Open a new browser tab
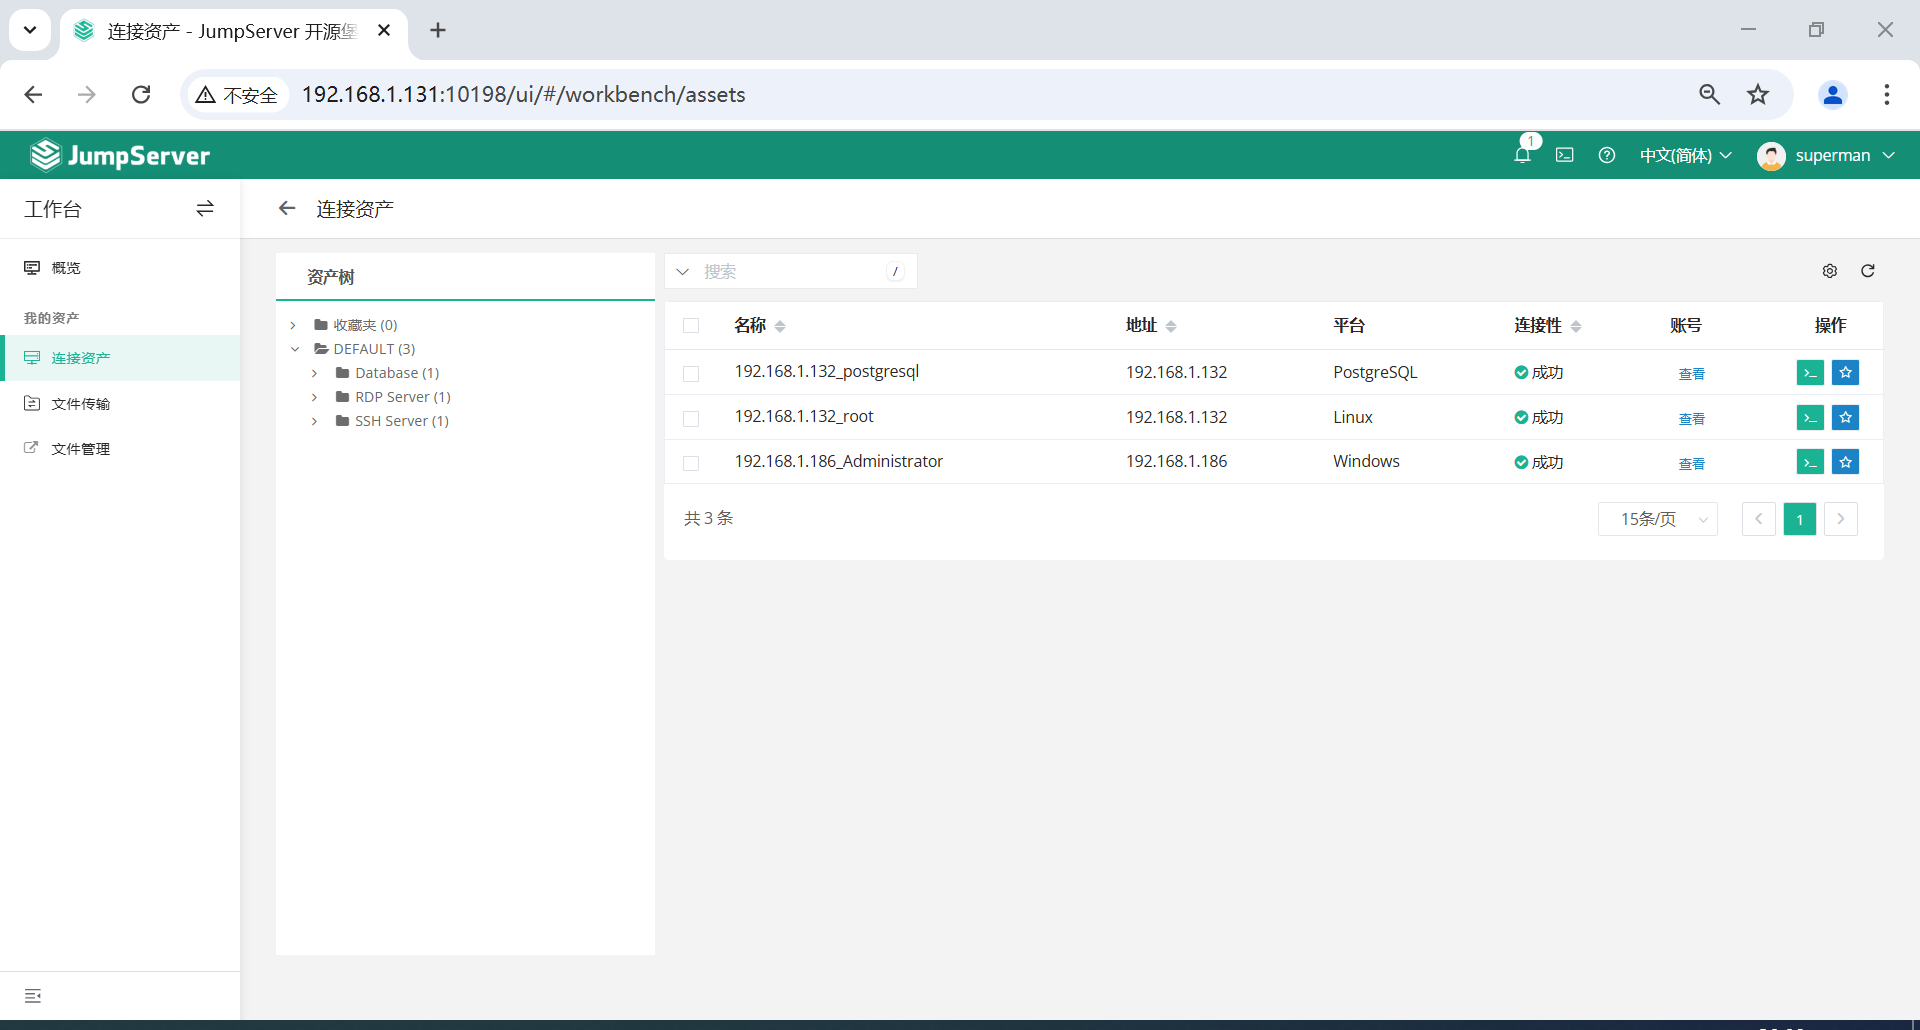The width and height of the screenshot is (1920, 1030). click(x=438, y=30)
